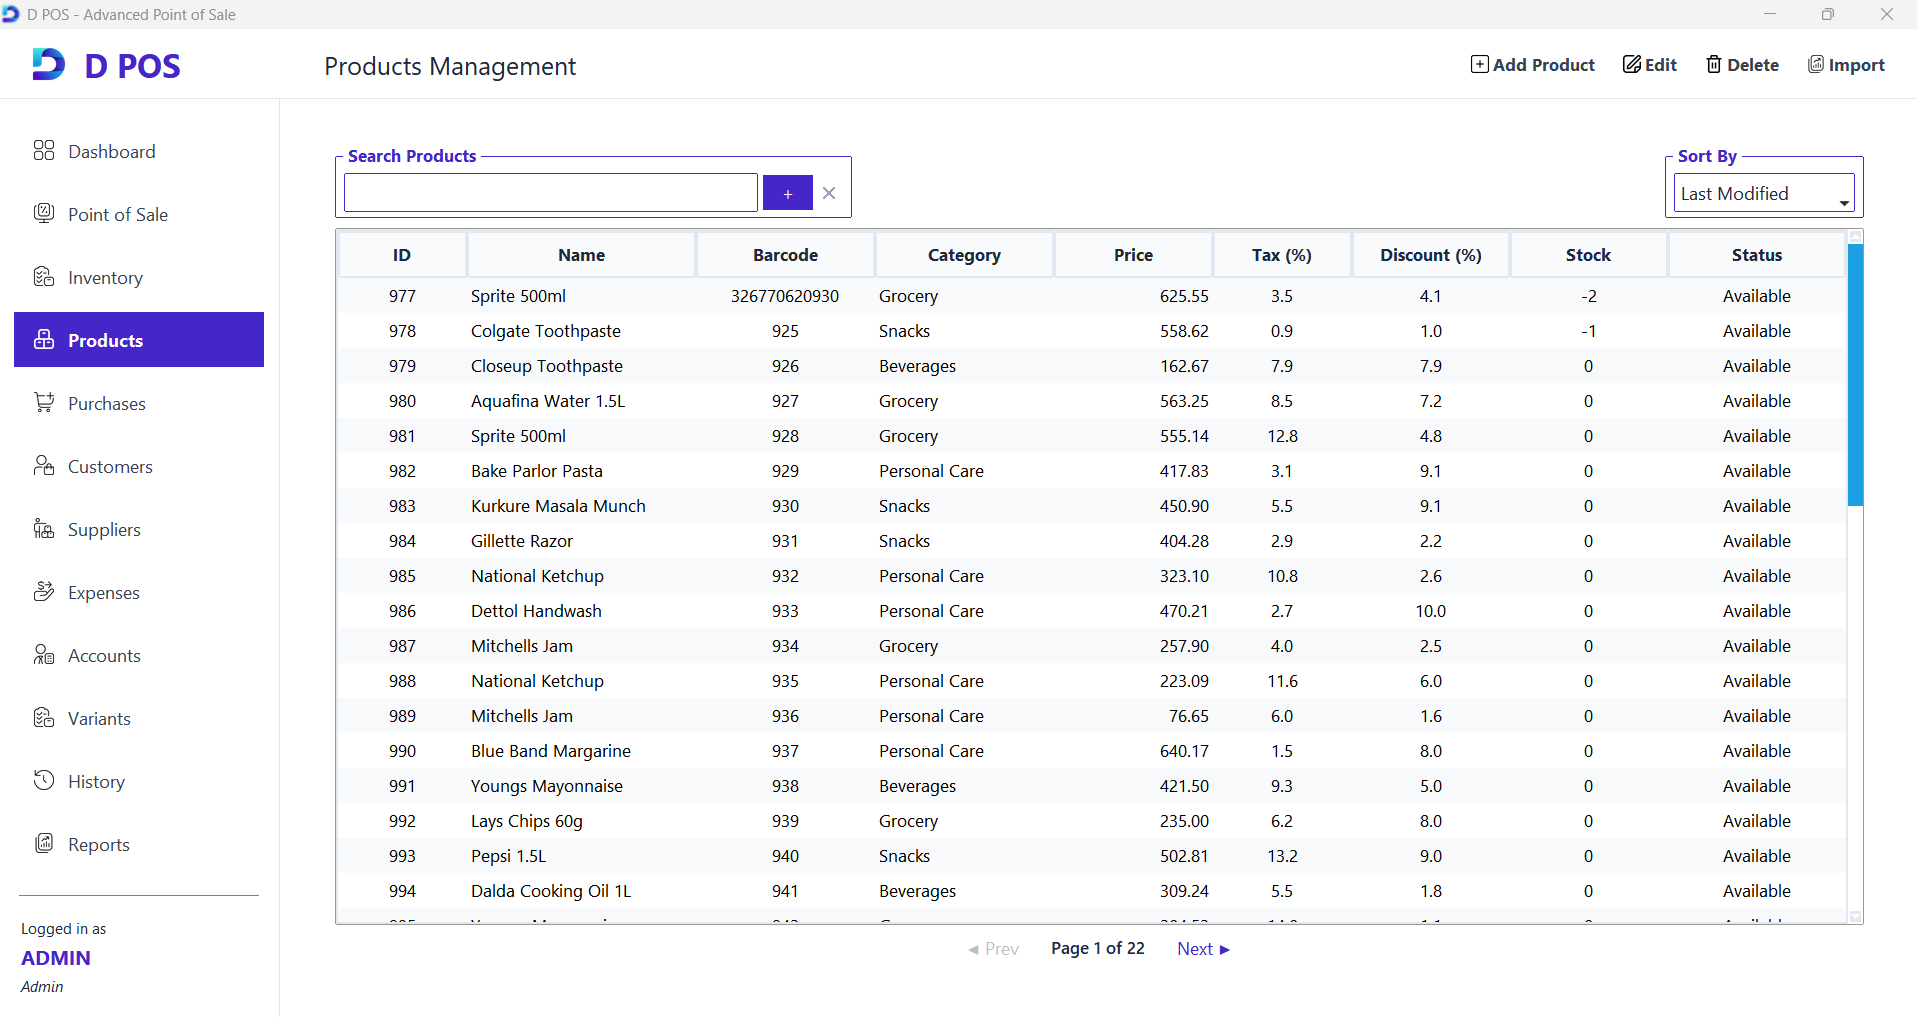The height and width of the screenshot is (1017, 1917).
Task: Click the Expenses sidebar icon
Action: [x=44, y=592]
